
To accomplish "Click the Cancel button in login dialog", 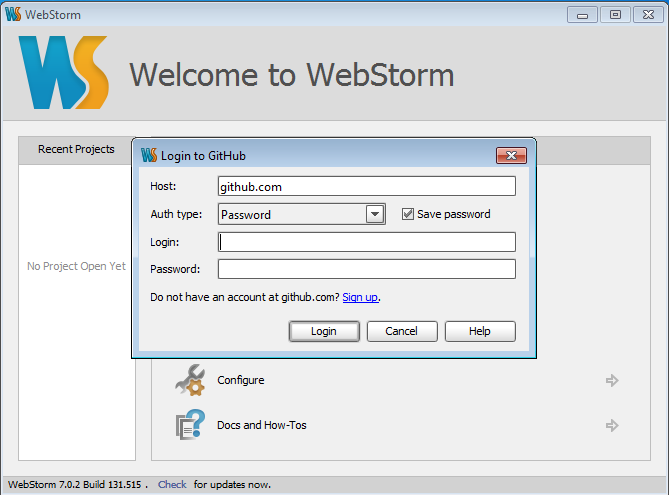I will point(402,331).
